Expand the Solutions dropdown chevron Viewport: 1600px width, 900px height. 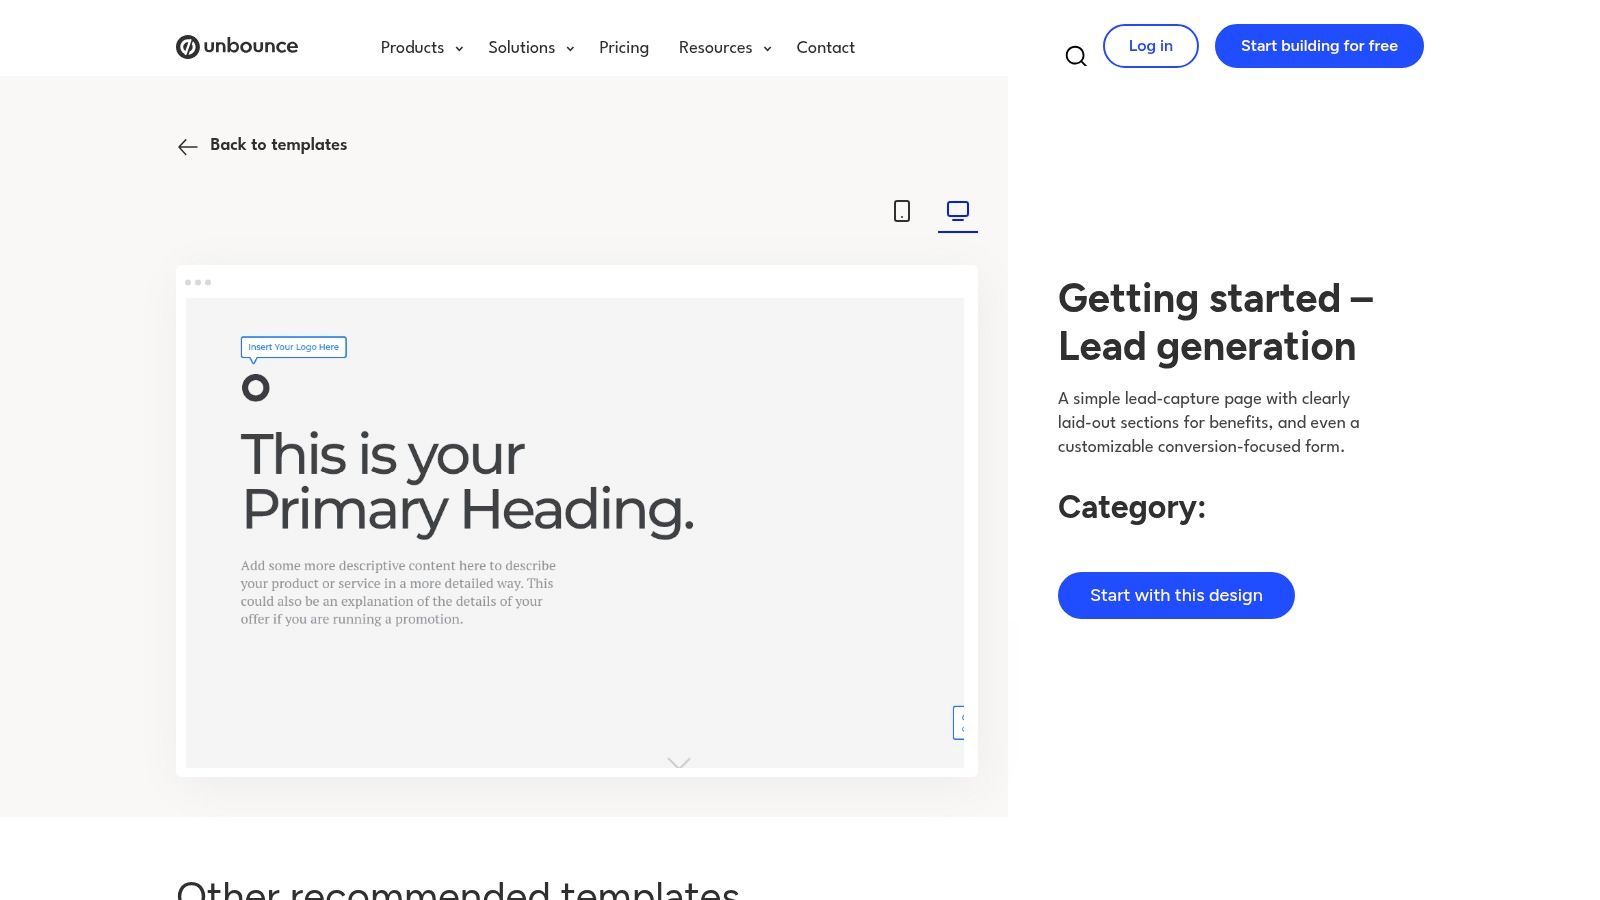570,48
